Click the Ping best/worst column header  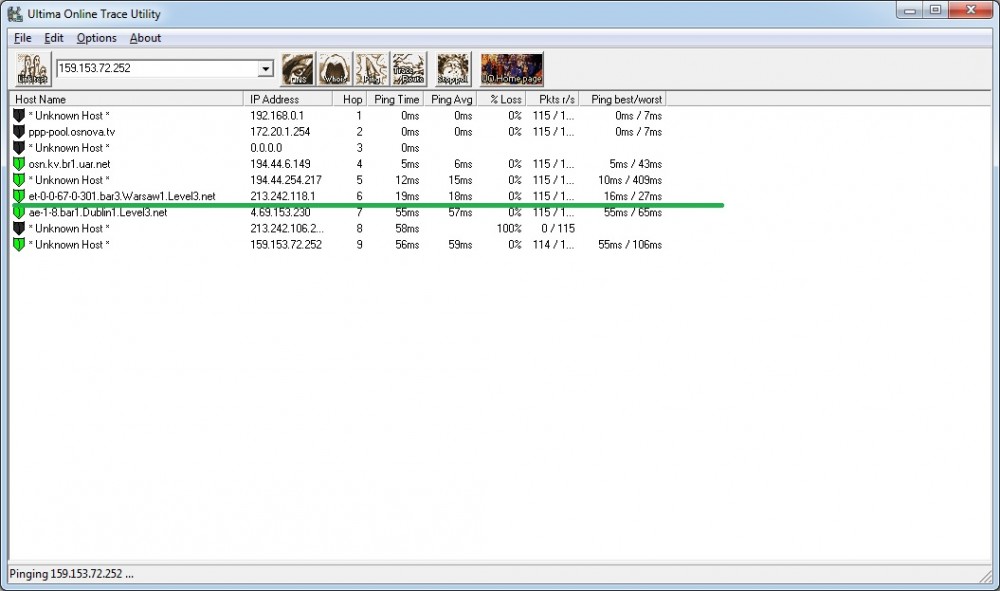tap(623, 99)
